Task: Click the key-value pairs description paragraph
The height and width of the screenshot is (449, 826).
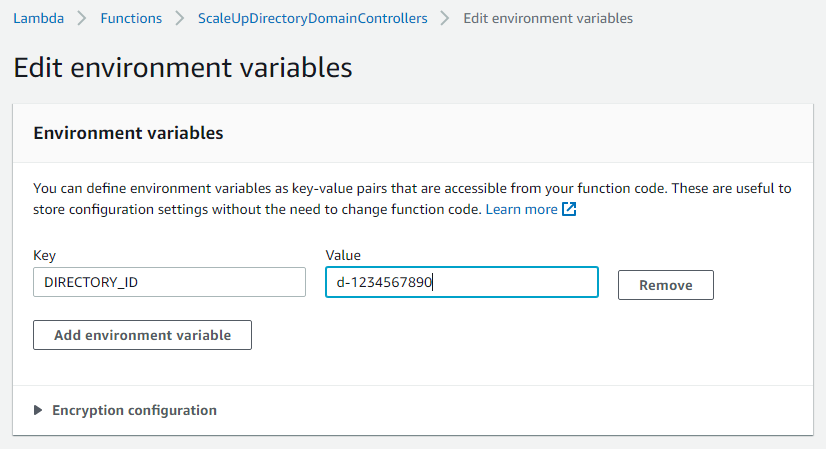Action: [412, 199]
